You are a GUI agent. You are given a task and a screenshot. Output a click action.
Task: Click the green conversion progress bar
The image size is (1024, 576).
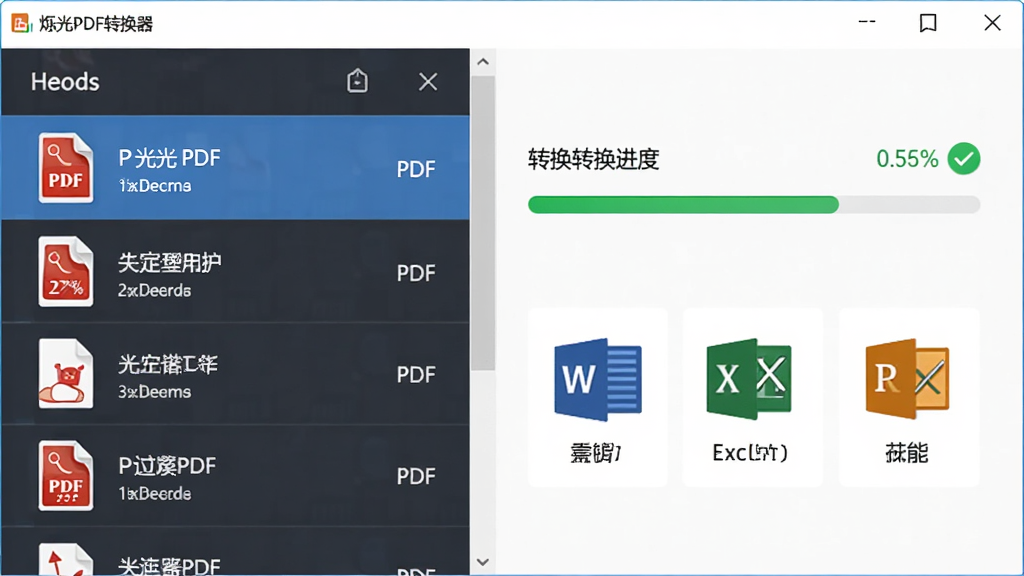(754, 204)
